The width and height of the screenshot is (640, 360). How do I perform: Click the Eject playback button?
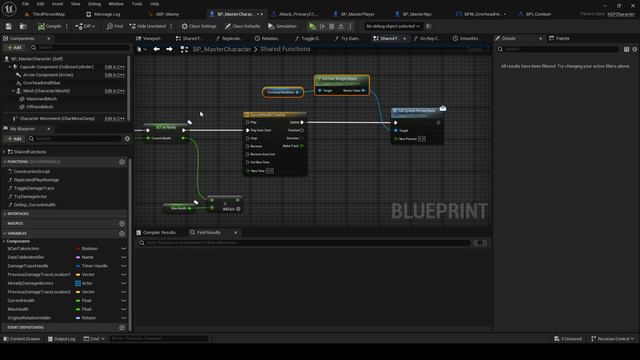point(341,26)
